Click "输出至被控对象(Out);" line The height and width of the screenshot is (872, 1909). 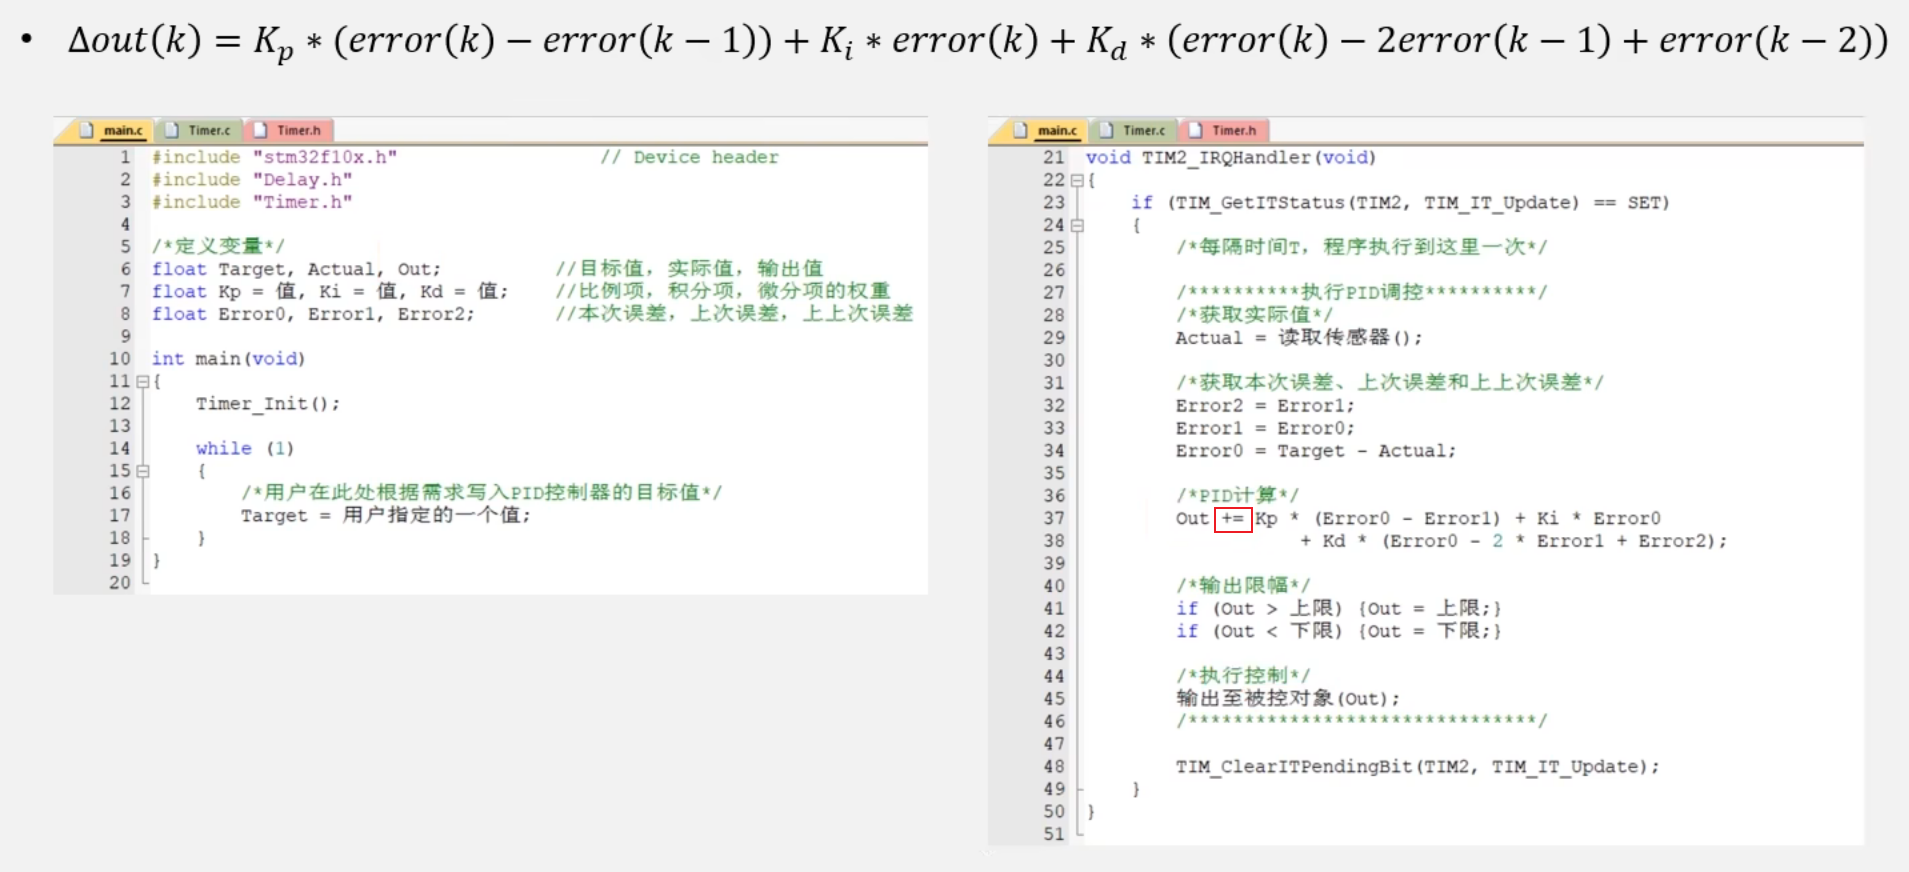pyautogui.click(x=1288, y=698)
